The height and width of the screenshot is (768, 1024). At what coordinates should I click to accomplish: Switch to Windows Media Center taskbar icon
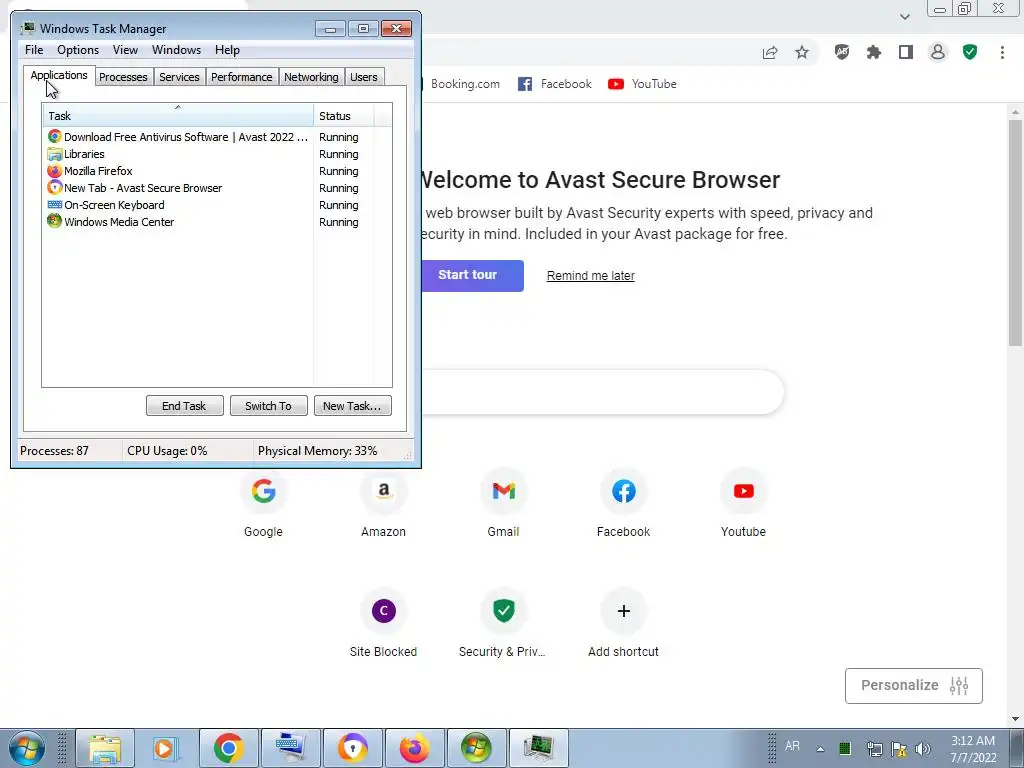[x=477, y=748]
